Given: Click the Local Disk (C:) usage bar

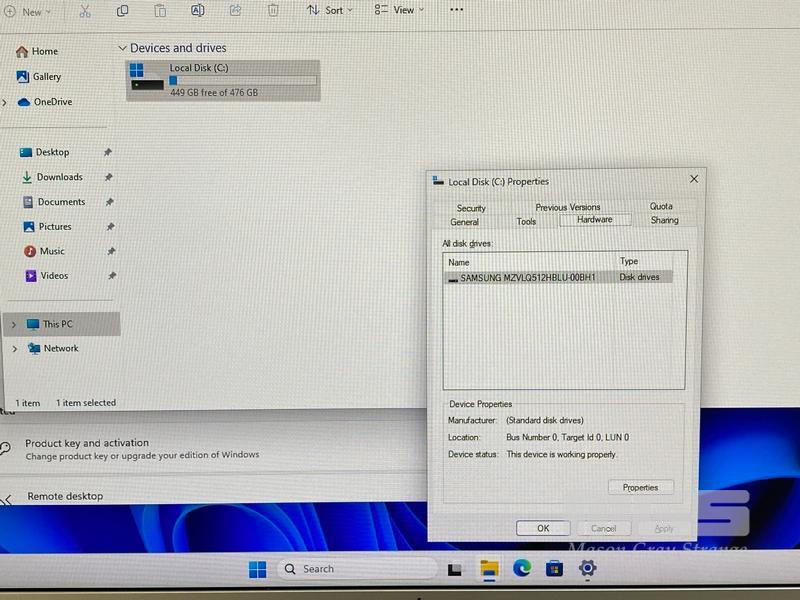Looking at the screenshot, I should click(243, 81).
